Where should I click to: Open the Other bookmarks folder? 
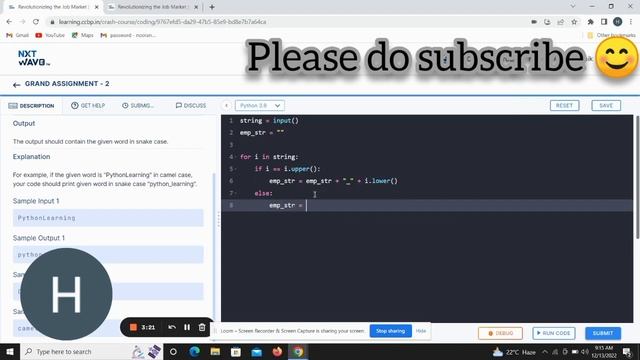point(611,35)
